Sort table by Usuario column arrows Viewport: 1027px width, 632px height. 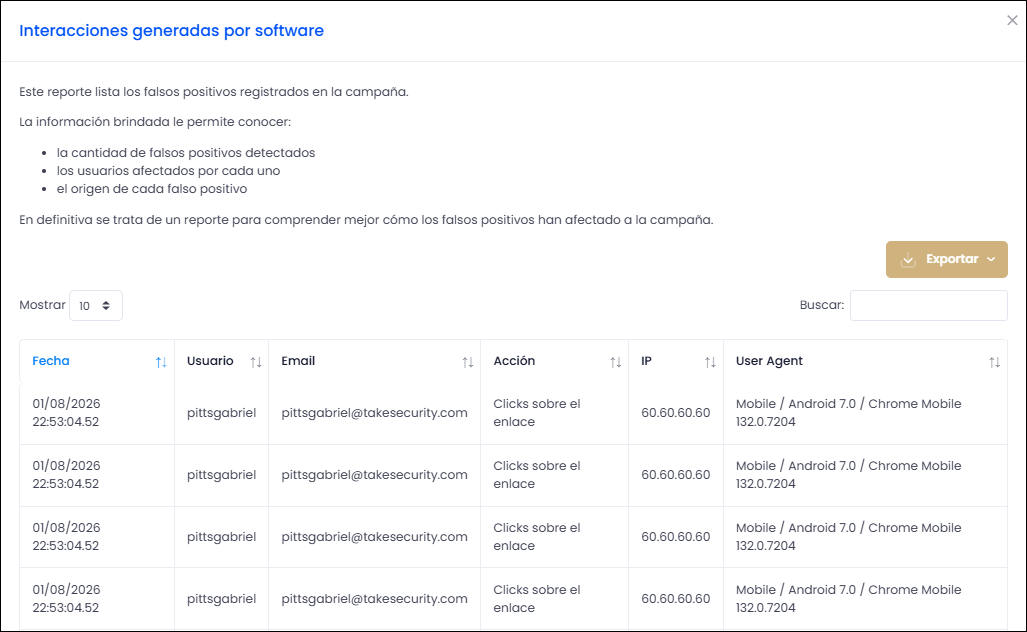[256, 362]
